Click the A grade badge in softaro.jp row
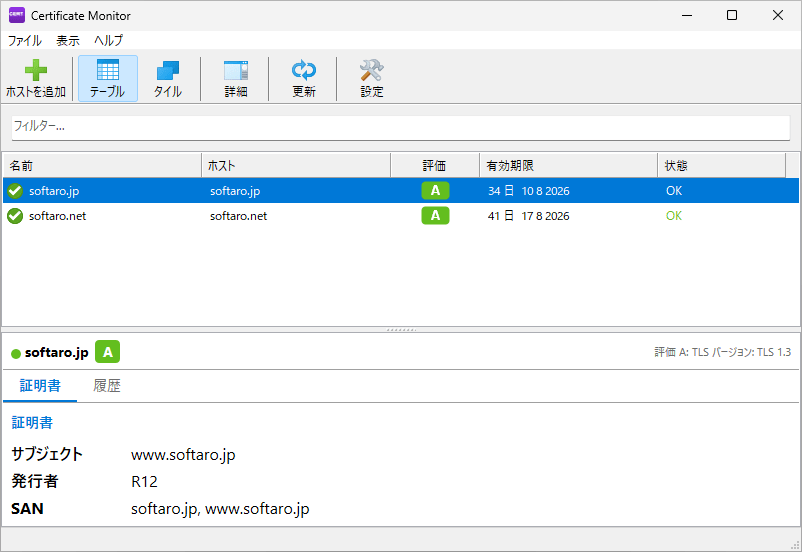Image resolution: width=802 pixels, height=552 pixels. pyautogui.click(x=435, y=190)
